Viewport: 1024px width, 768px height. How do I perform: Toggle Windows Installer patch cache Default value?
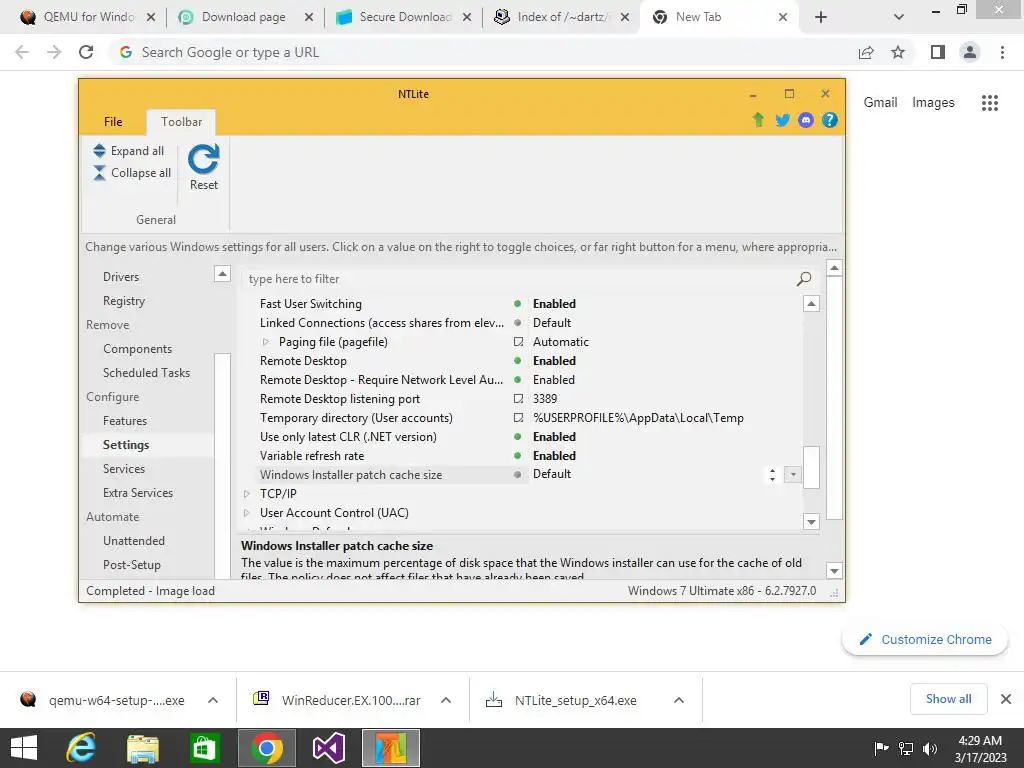(552, 474)
